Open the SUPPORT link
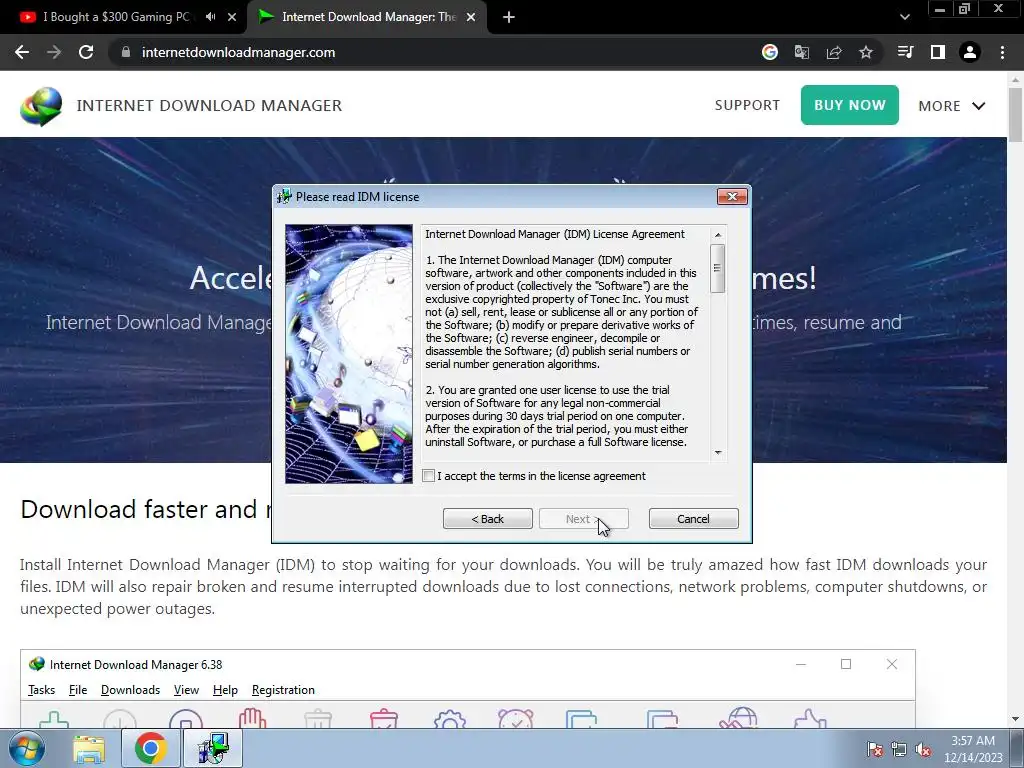Image resolution: width=1024 pixels, height=768 pixels. click(x=747, y=105)
